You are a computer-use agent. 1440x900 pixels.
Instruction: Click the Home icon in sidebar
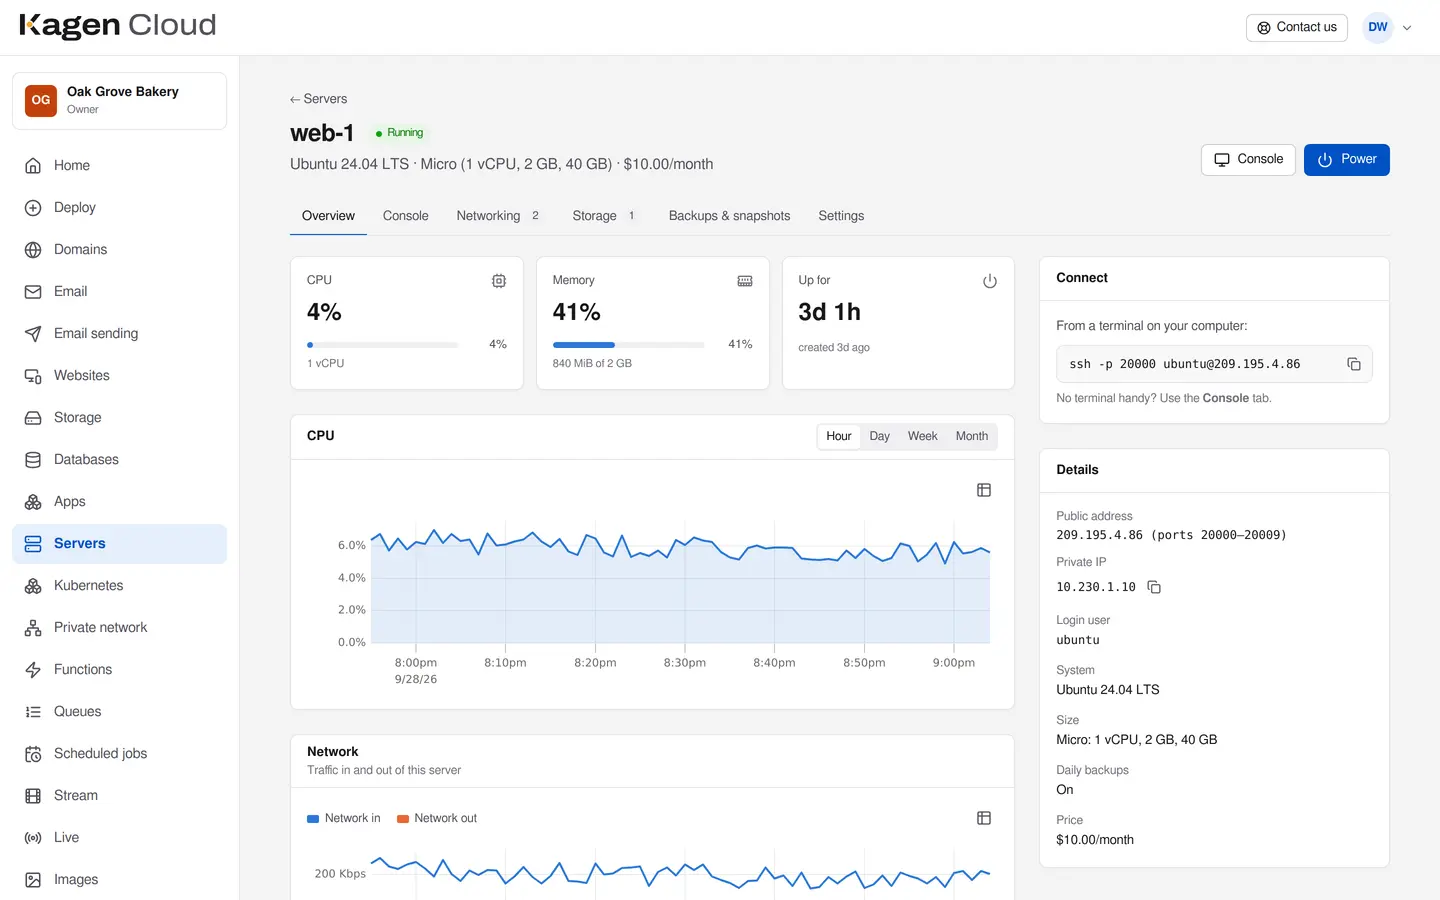pos(33,166)
